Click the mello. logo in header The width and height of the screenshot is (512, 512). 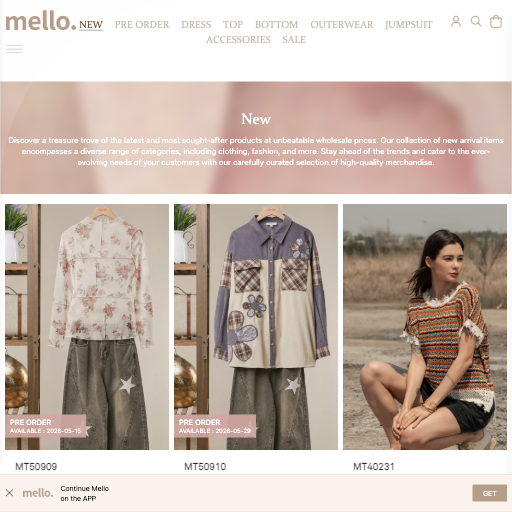click(x=41, y=21)
